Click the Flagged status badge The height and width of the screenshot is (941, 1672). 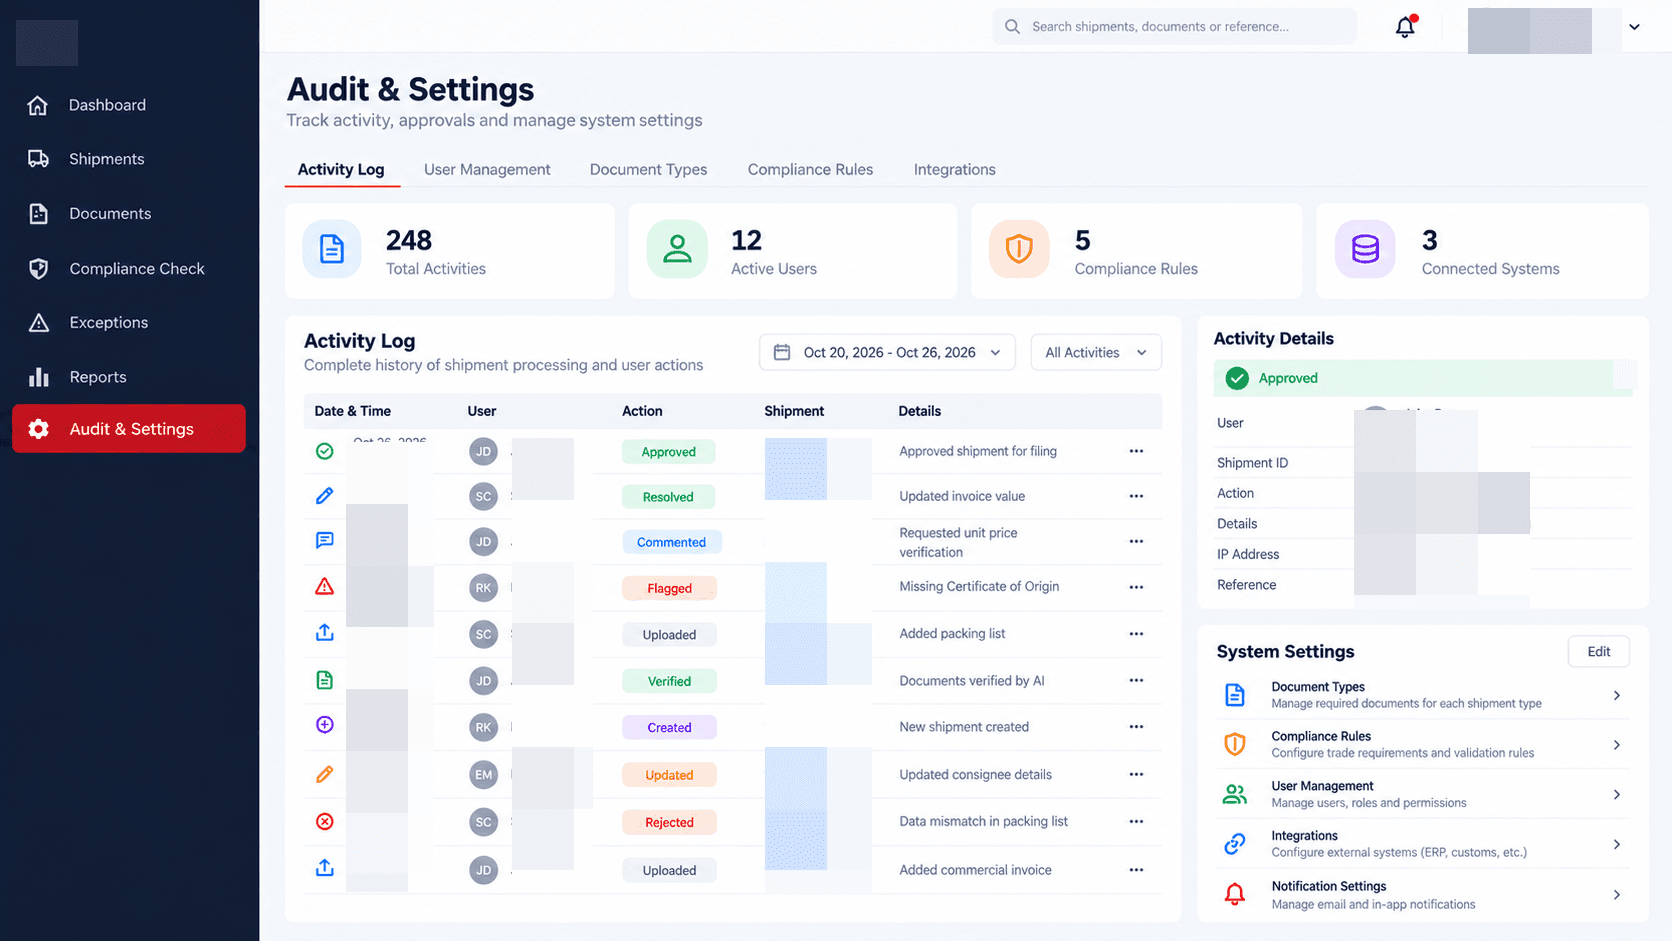(669, 588)
